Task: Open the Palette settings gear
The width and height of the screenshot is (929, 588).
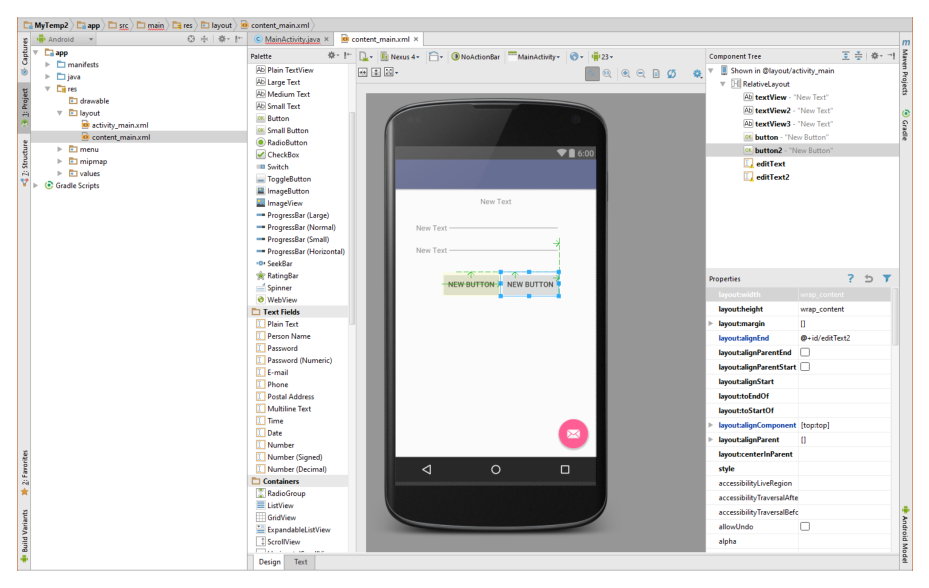Action: point(332,55)
